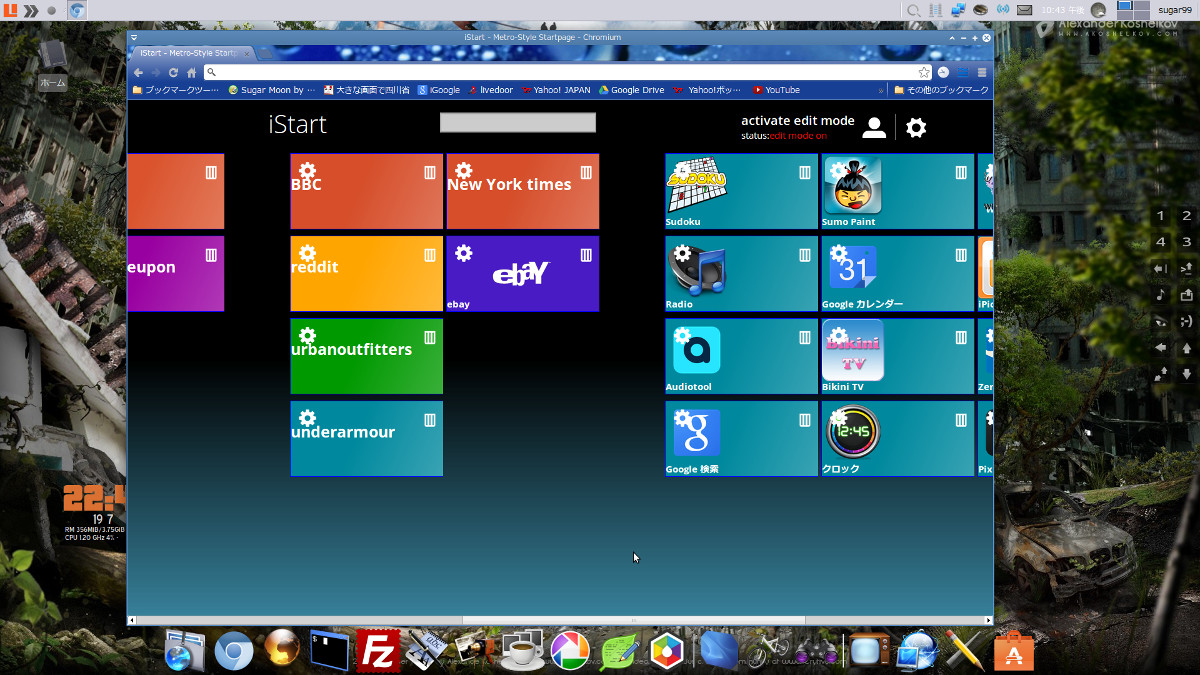This screenshot has width=1200, height=675.
Task: Show hidden bookmarks via » chevron
Action: click(x=880, y=90)
